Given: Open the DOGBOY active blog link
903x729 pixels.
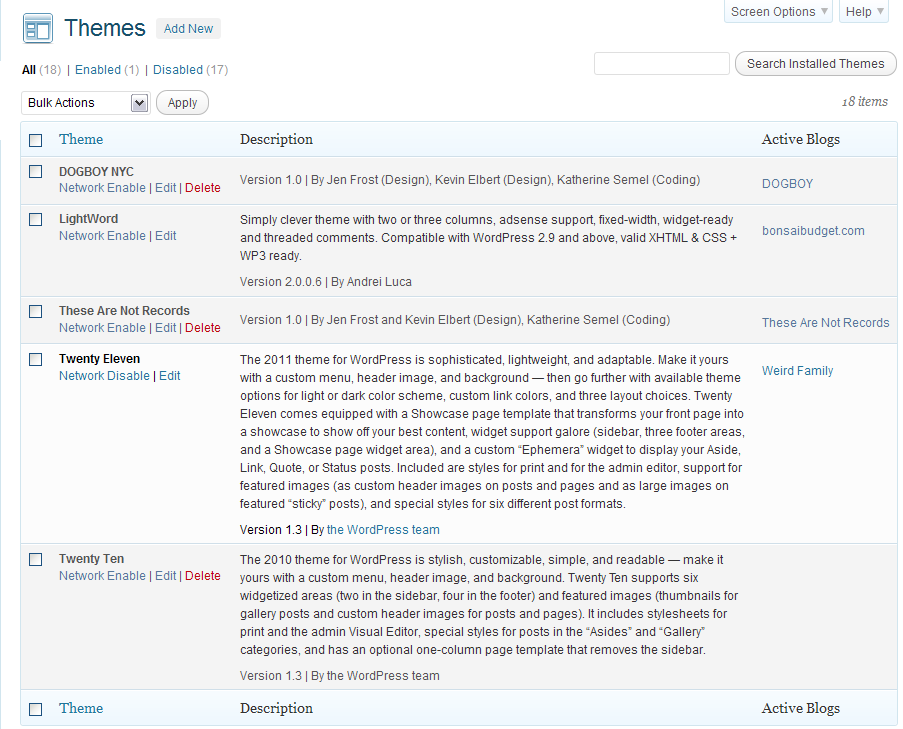Looking at the screenshot, I should pos(787,184).
